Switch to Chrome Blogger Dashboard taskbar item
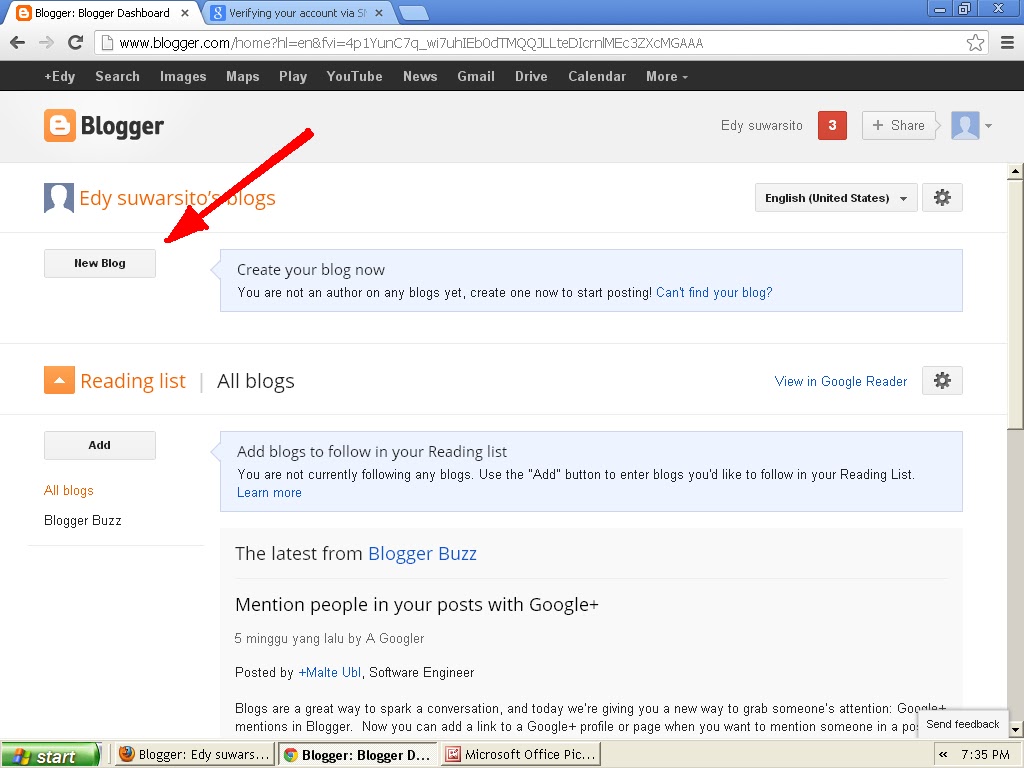 [357, 755]
